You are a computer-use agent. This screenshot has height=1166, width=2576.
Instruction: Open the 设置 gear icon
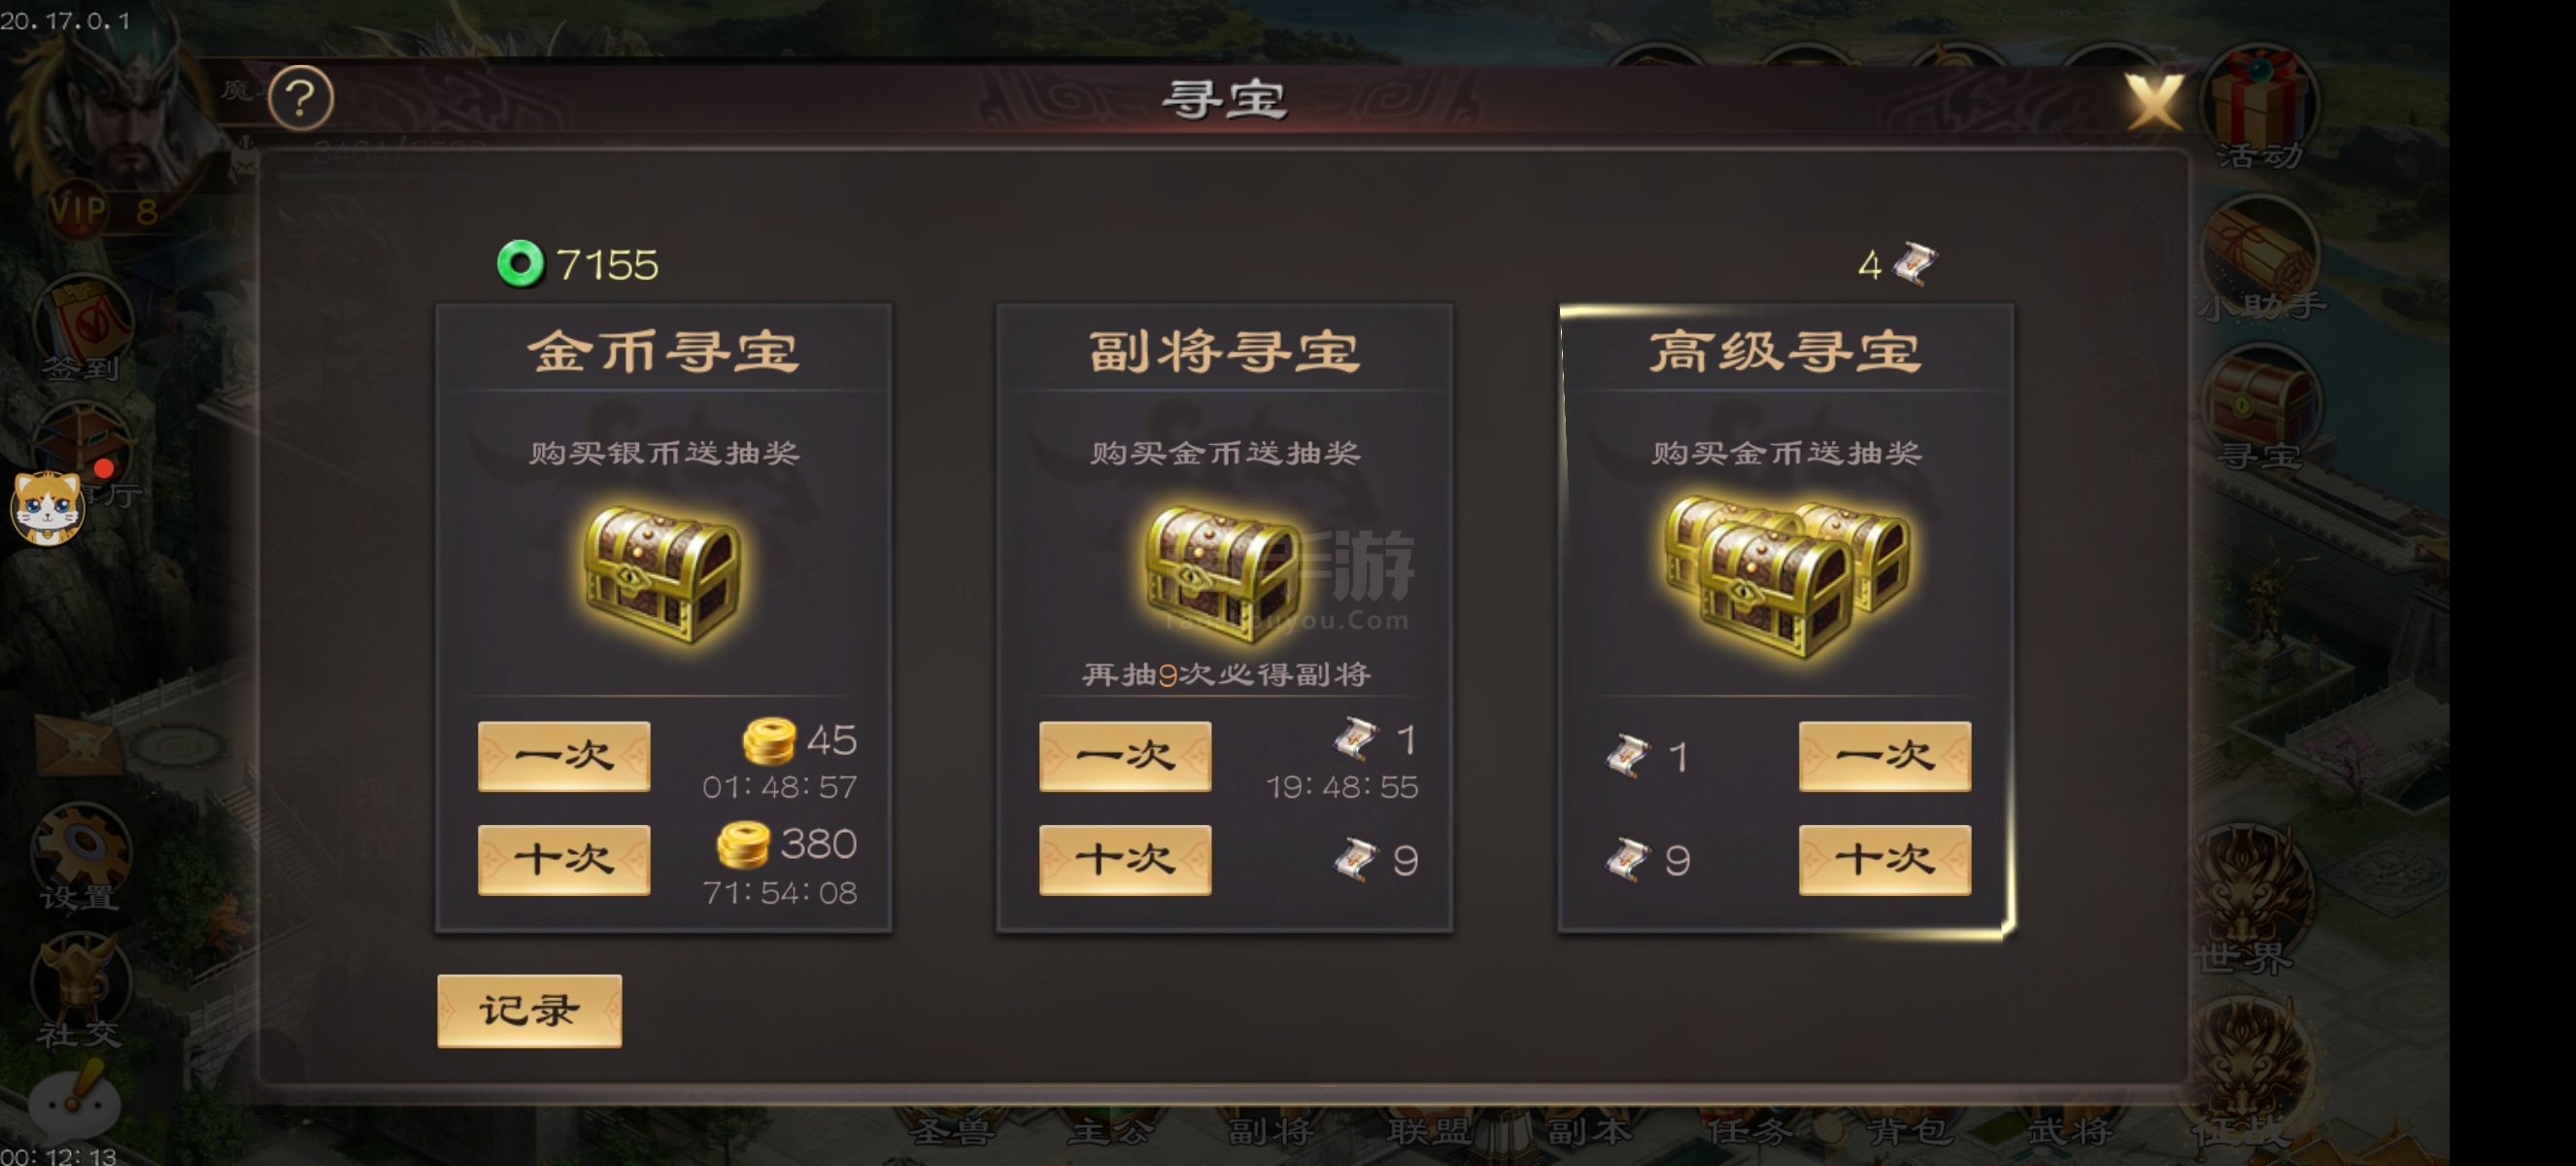click(80, 857)
